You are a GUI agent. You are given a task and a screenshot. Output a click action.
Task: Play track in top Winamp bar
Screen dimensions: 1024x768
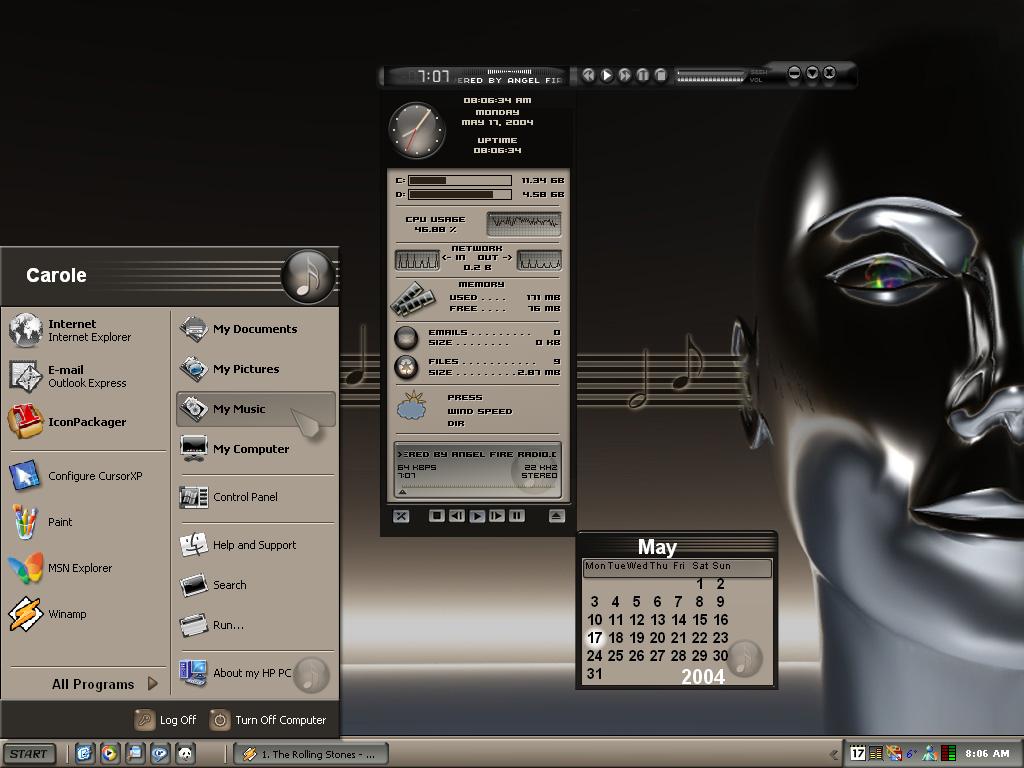pos(607,75)
